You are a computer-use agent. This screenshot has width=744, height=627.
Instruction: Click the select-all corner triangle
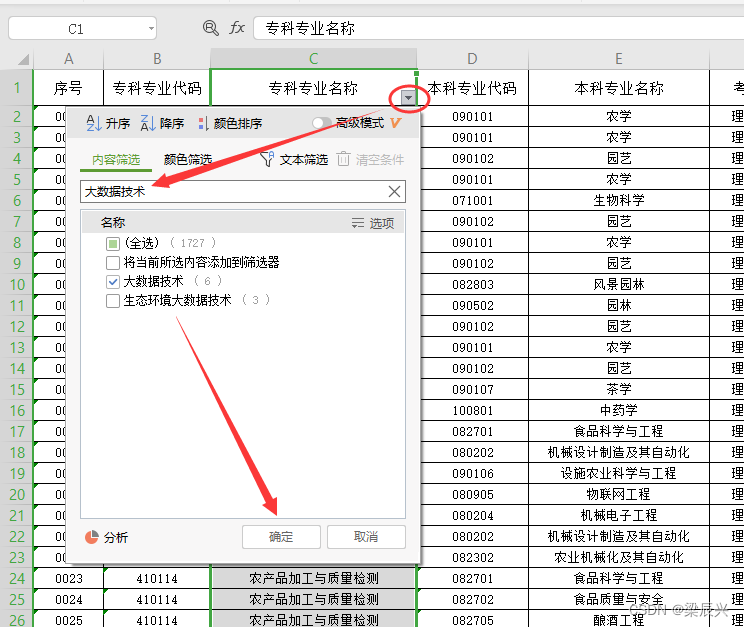tap(23, 59)
